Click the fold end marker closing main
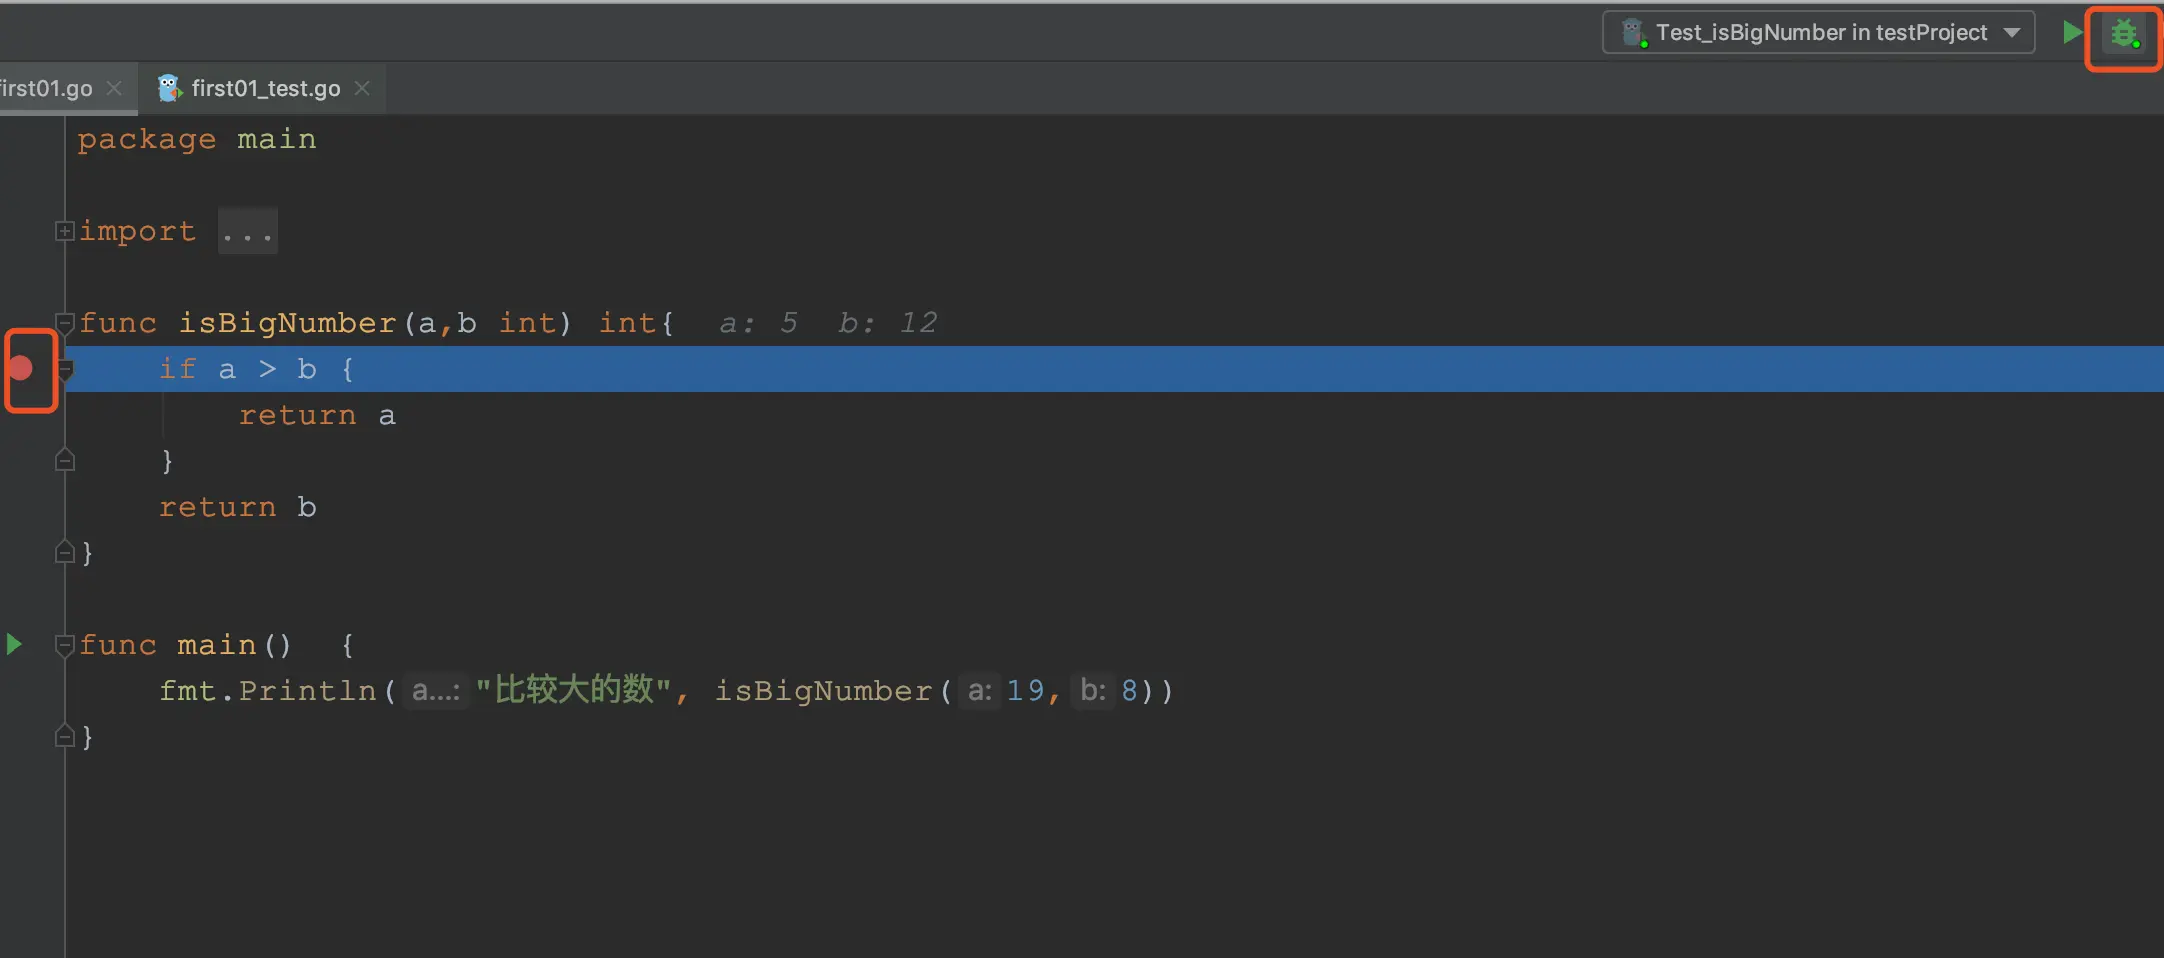The height and width of the screenshot is (958, 2164). pyautogui.click(x=65, y=737)
